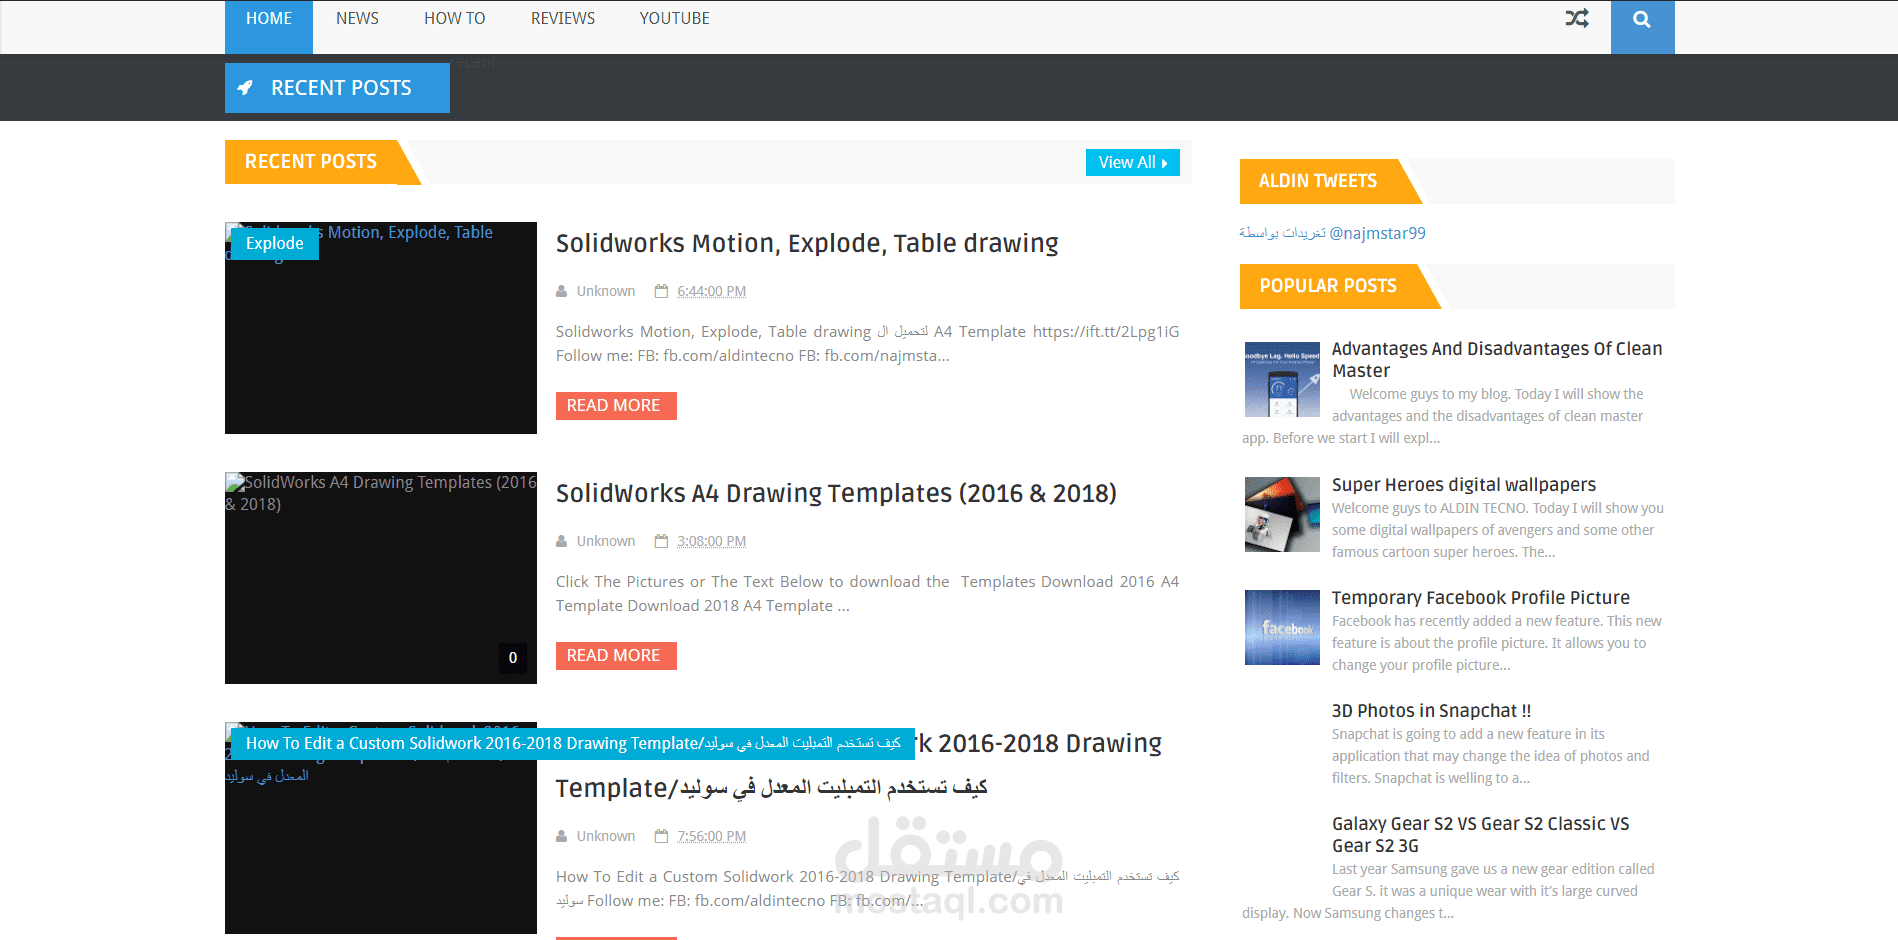Open the search magnifier icon

[x=1642, y=19]
